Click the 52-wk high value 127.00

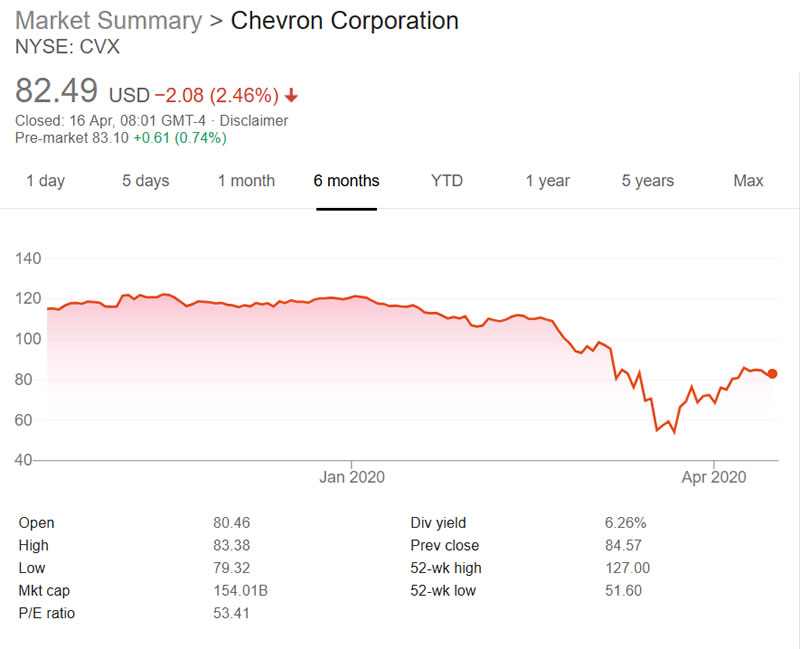coord(629,568)
